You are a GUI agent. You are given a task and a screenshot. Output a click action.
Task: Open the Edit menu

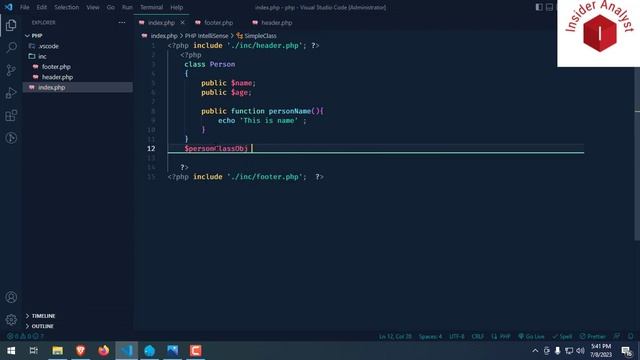pyautogui.click(x=42, y=7)
